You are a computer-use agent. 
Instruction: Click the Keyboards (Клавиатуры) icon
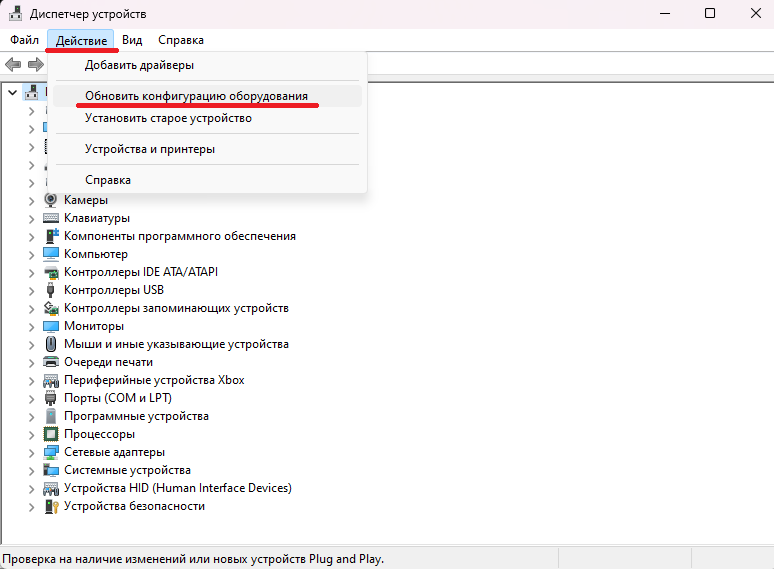tap(52, 218)
